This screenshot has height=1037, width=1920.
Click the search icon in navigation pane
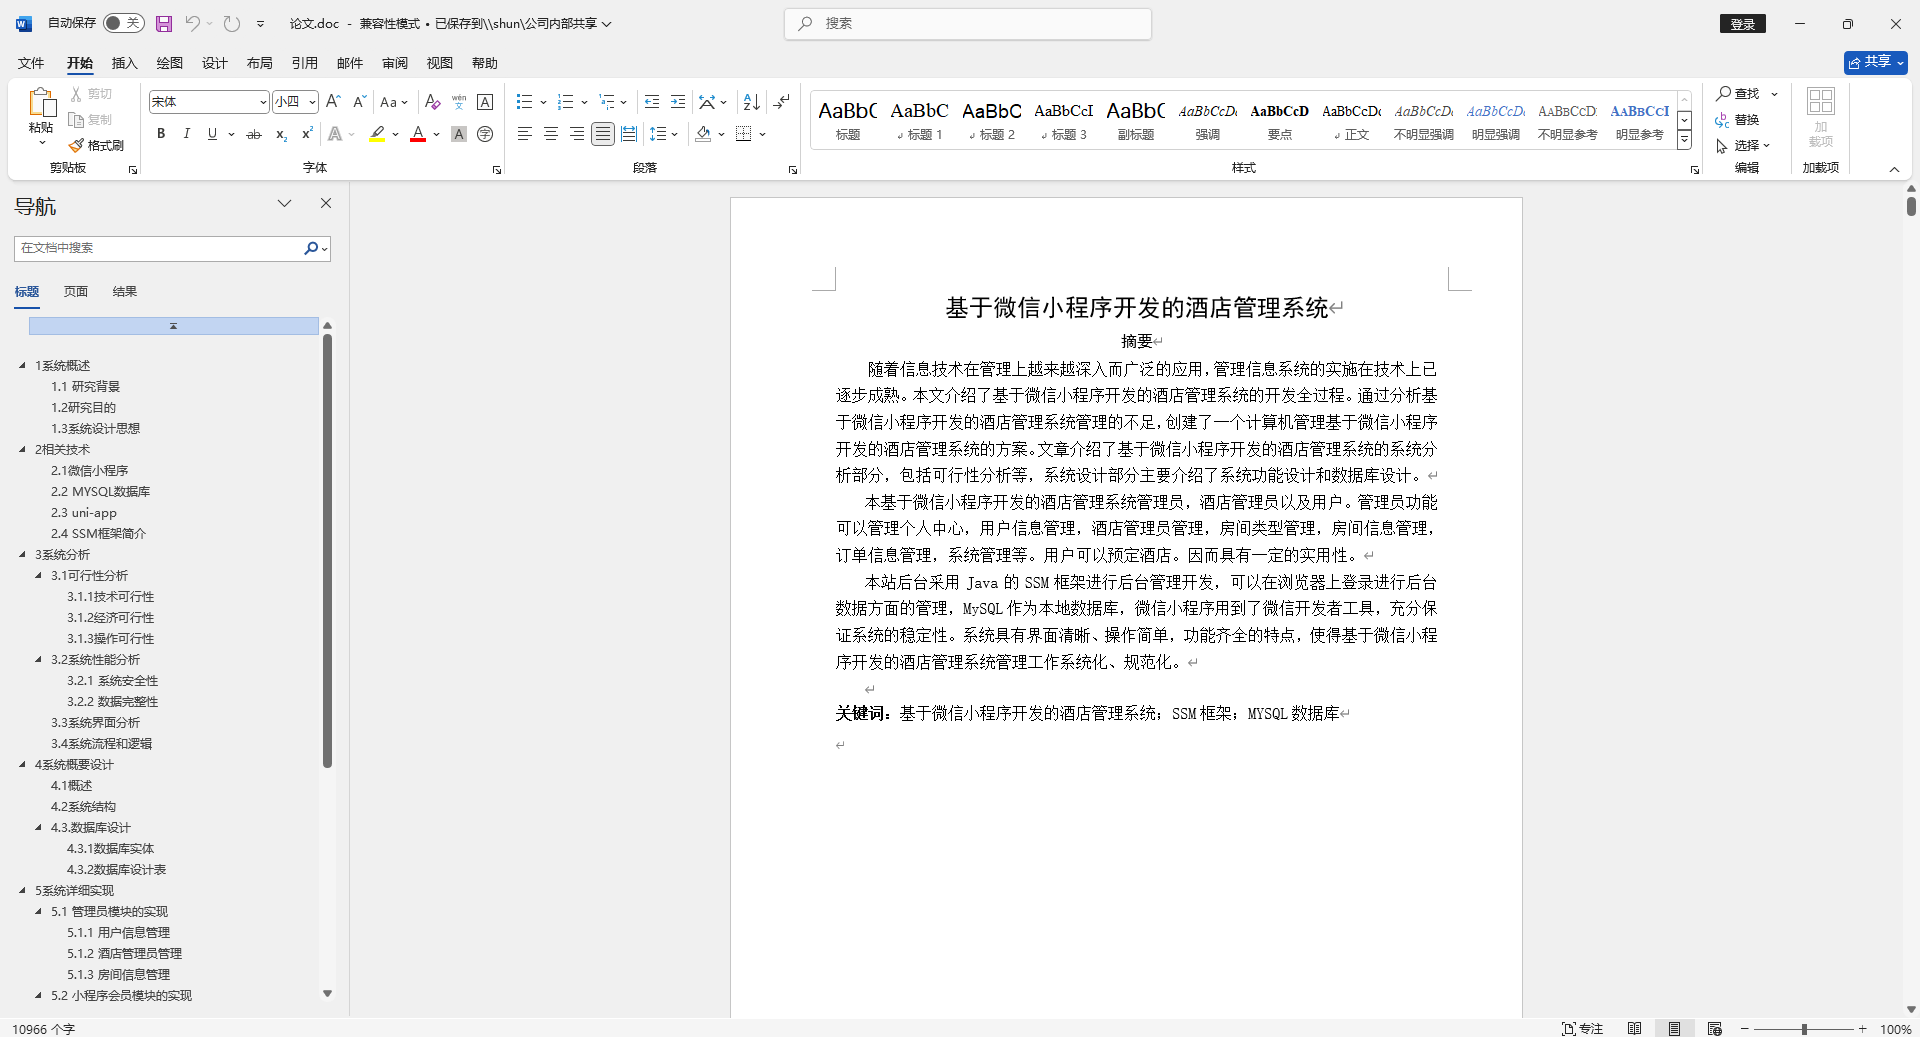click(x=311, y=248)
